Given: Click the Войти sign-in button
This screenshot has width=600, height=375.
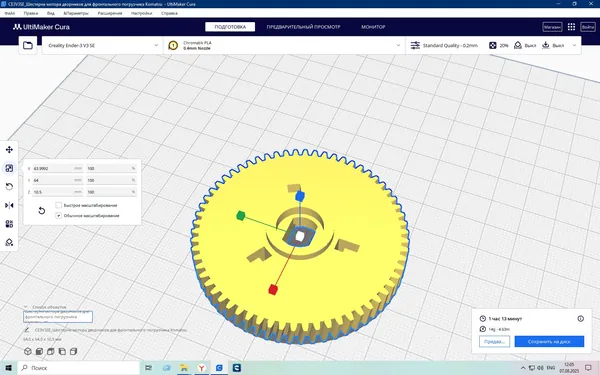Looking at the screenshot, I should click(588, 27).
